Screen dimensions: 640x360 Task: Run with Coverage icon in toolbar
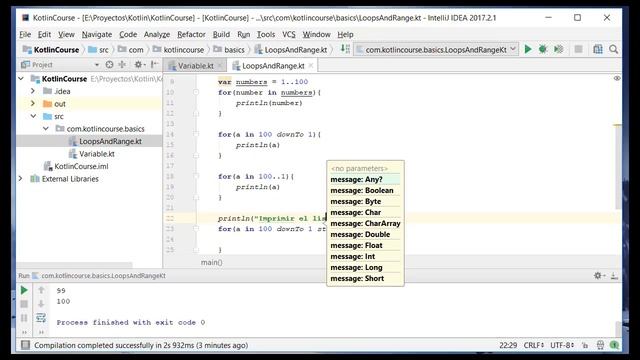point(558,49)
